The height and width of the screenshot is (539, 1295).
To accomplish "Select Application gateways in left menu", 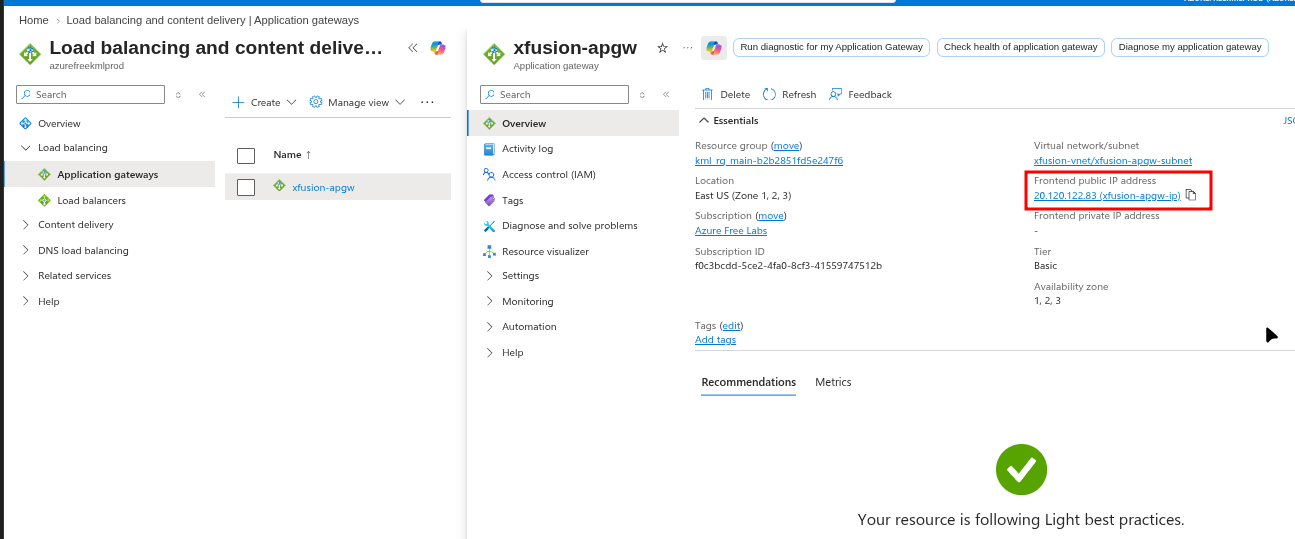I will [x=110, y=174].
